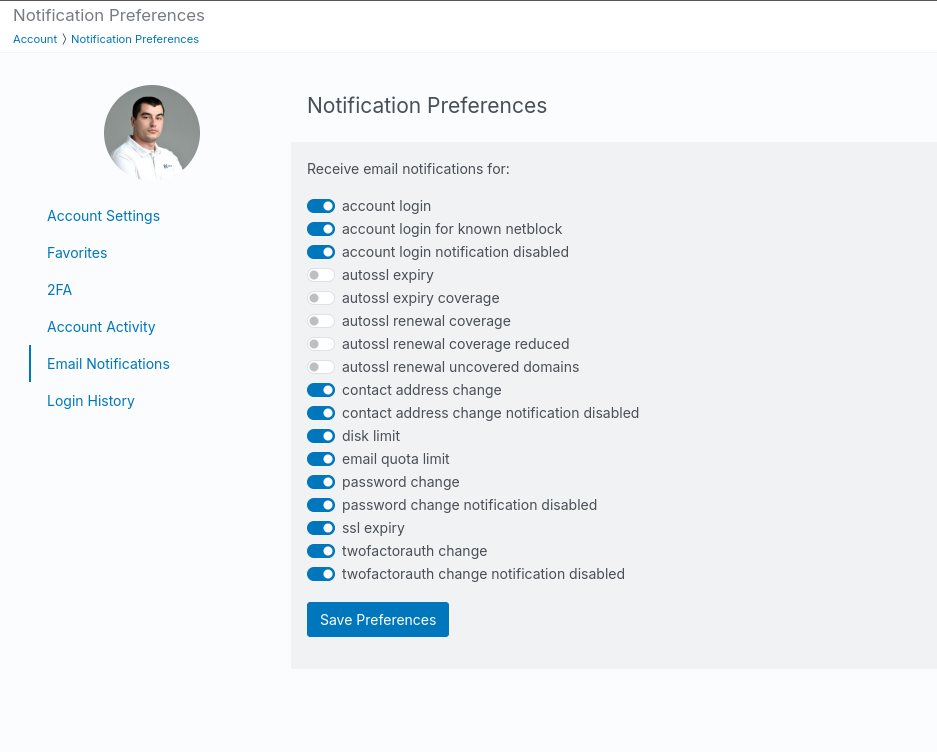
Task: Select Email Notifications sidebar item
Action: tap(108, 364)
